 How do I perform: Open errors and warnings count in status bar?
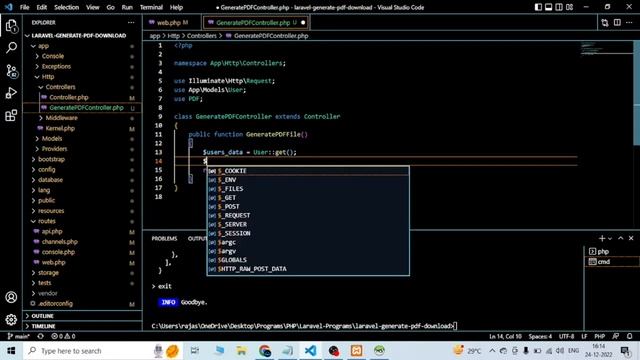point(63,336)
